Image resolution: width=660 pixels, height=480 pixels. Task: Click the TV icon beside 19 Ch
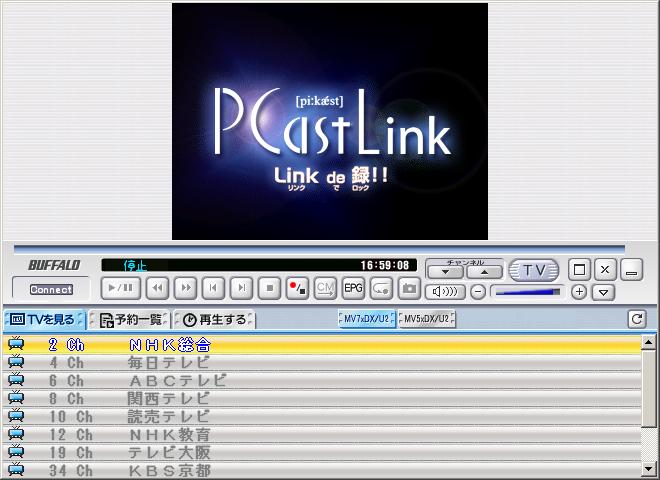pyautogui.click(x=16, y=452)
